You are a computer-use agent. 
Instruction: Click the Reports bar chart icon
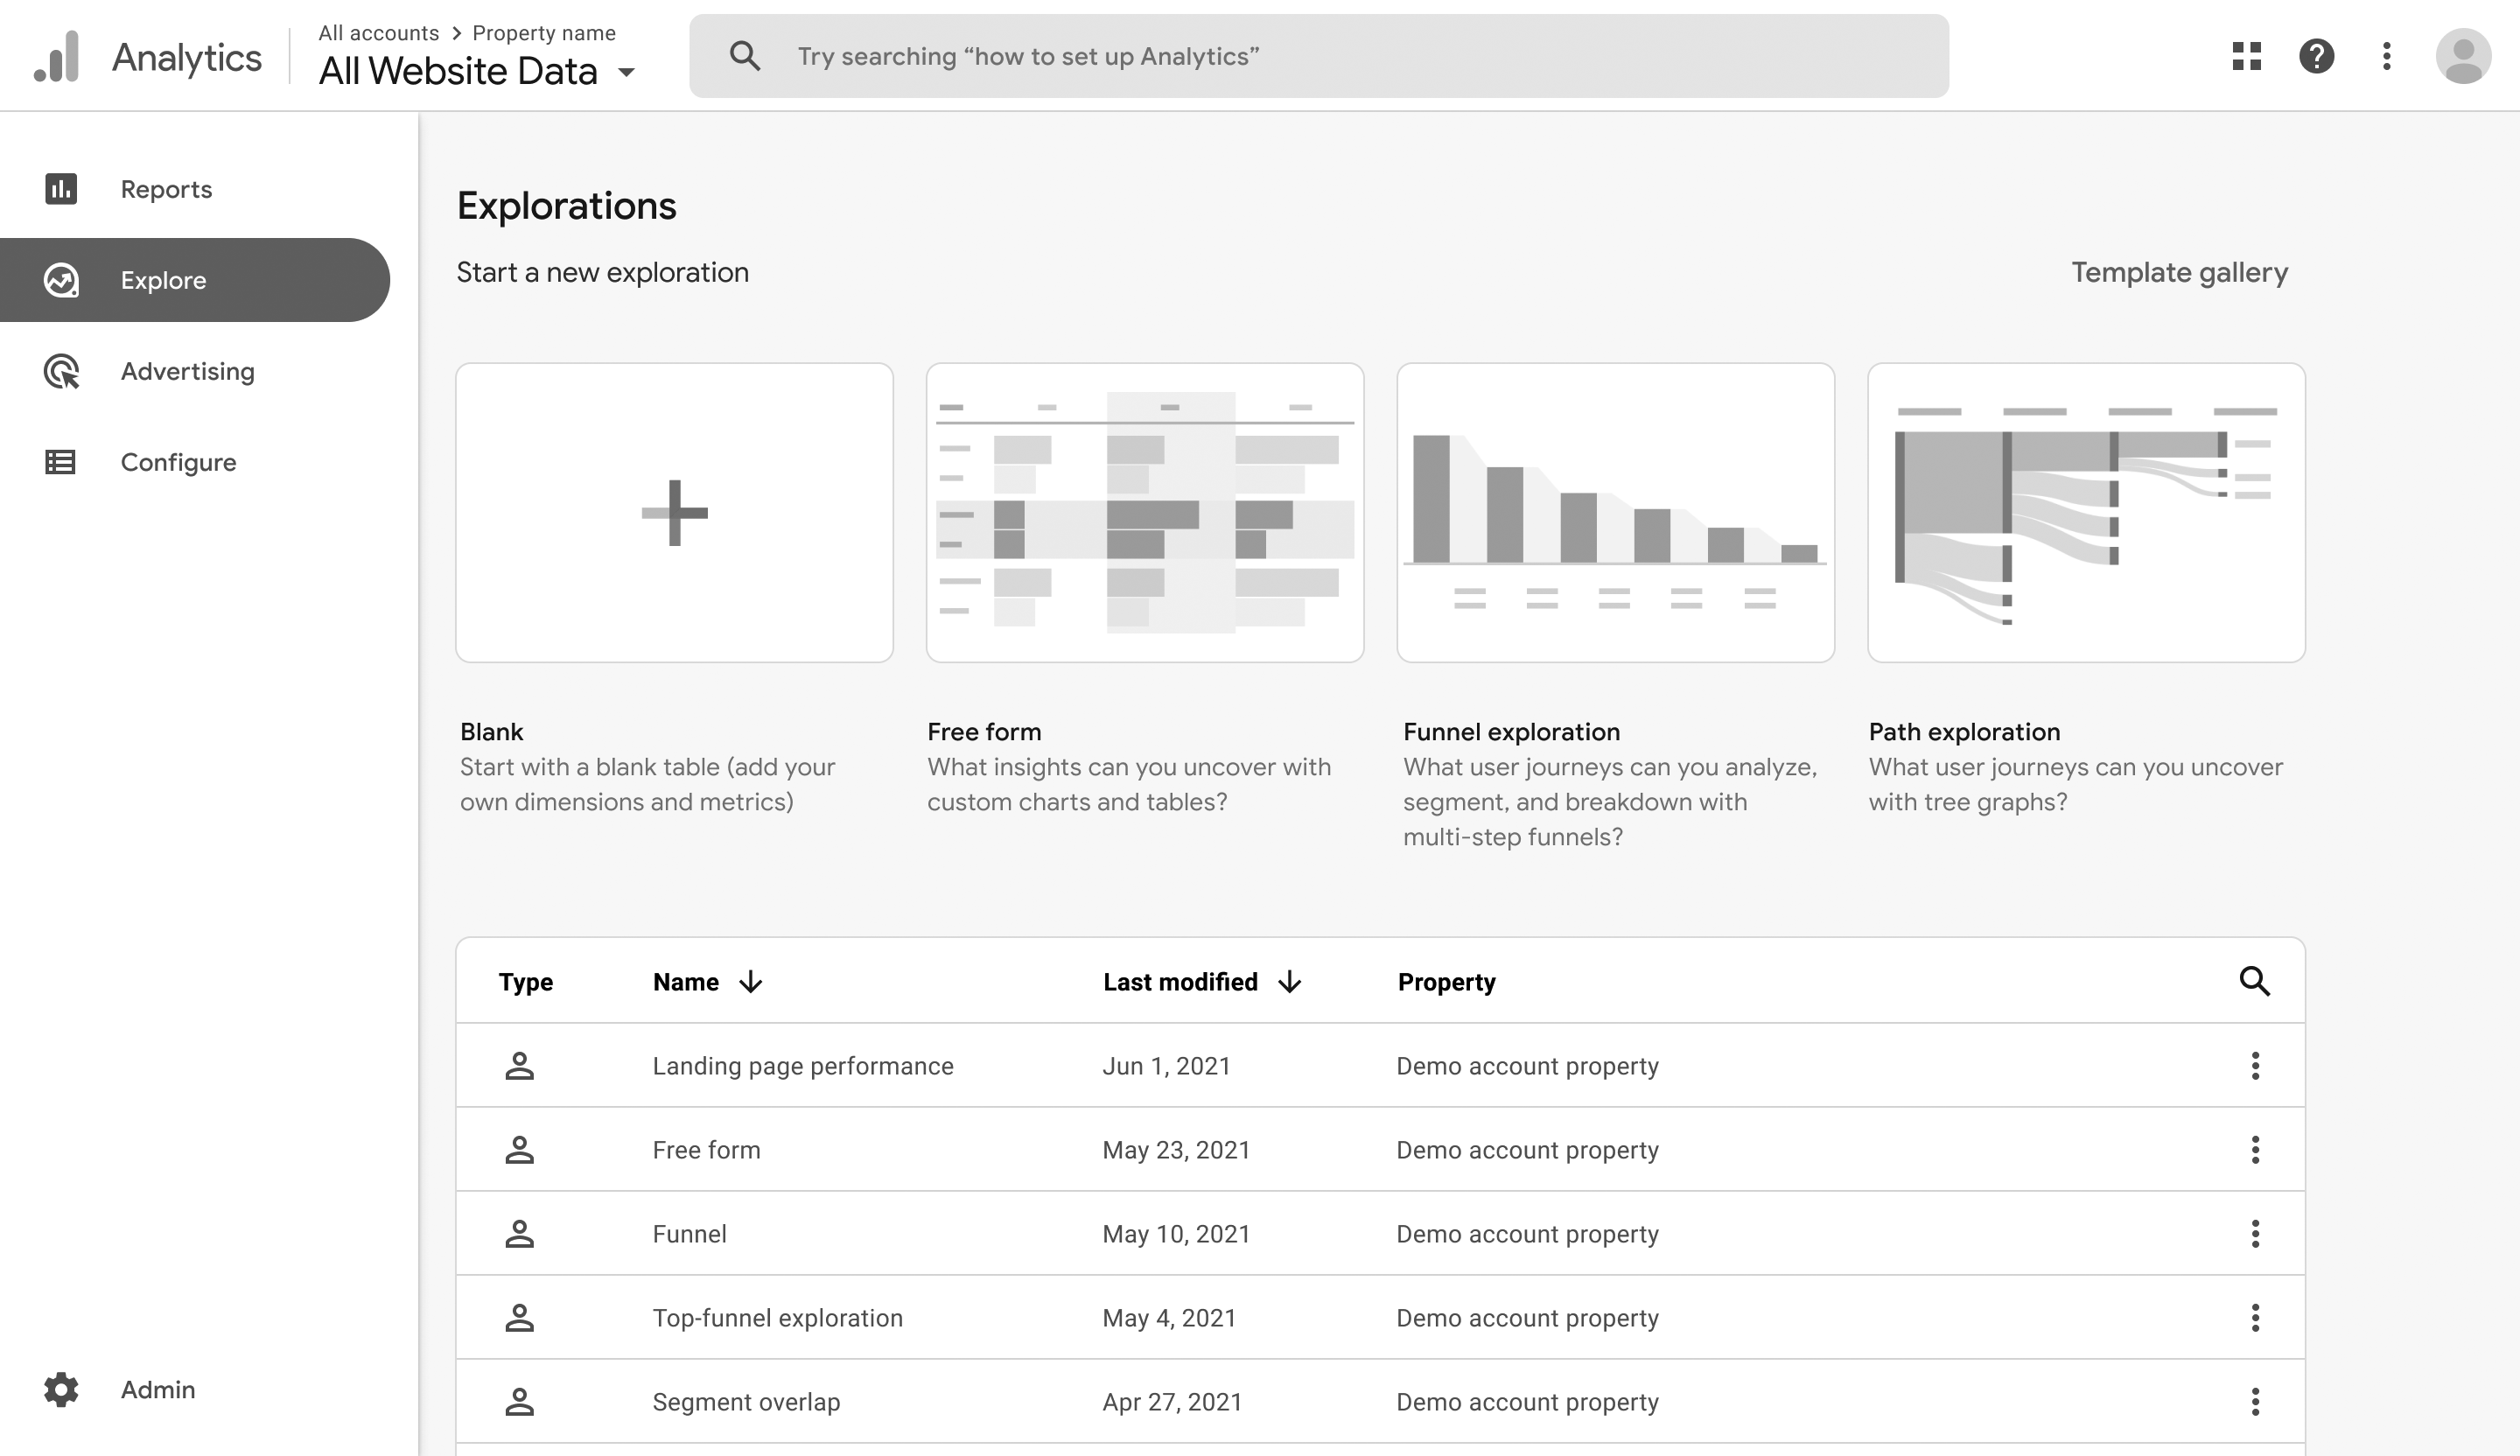click(x=61, y=189)
